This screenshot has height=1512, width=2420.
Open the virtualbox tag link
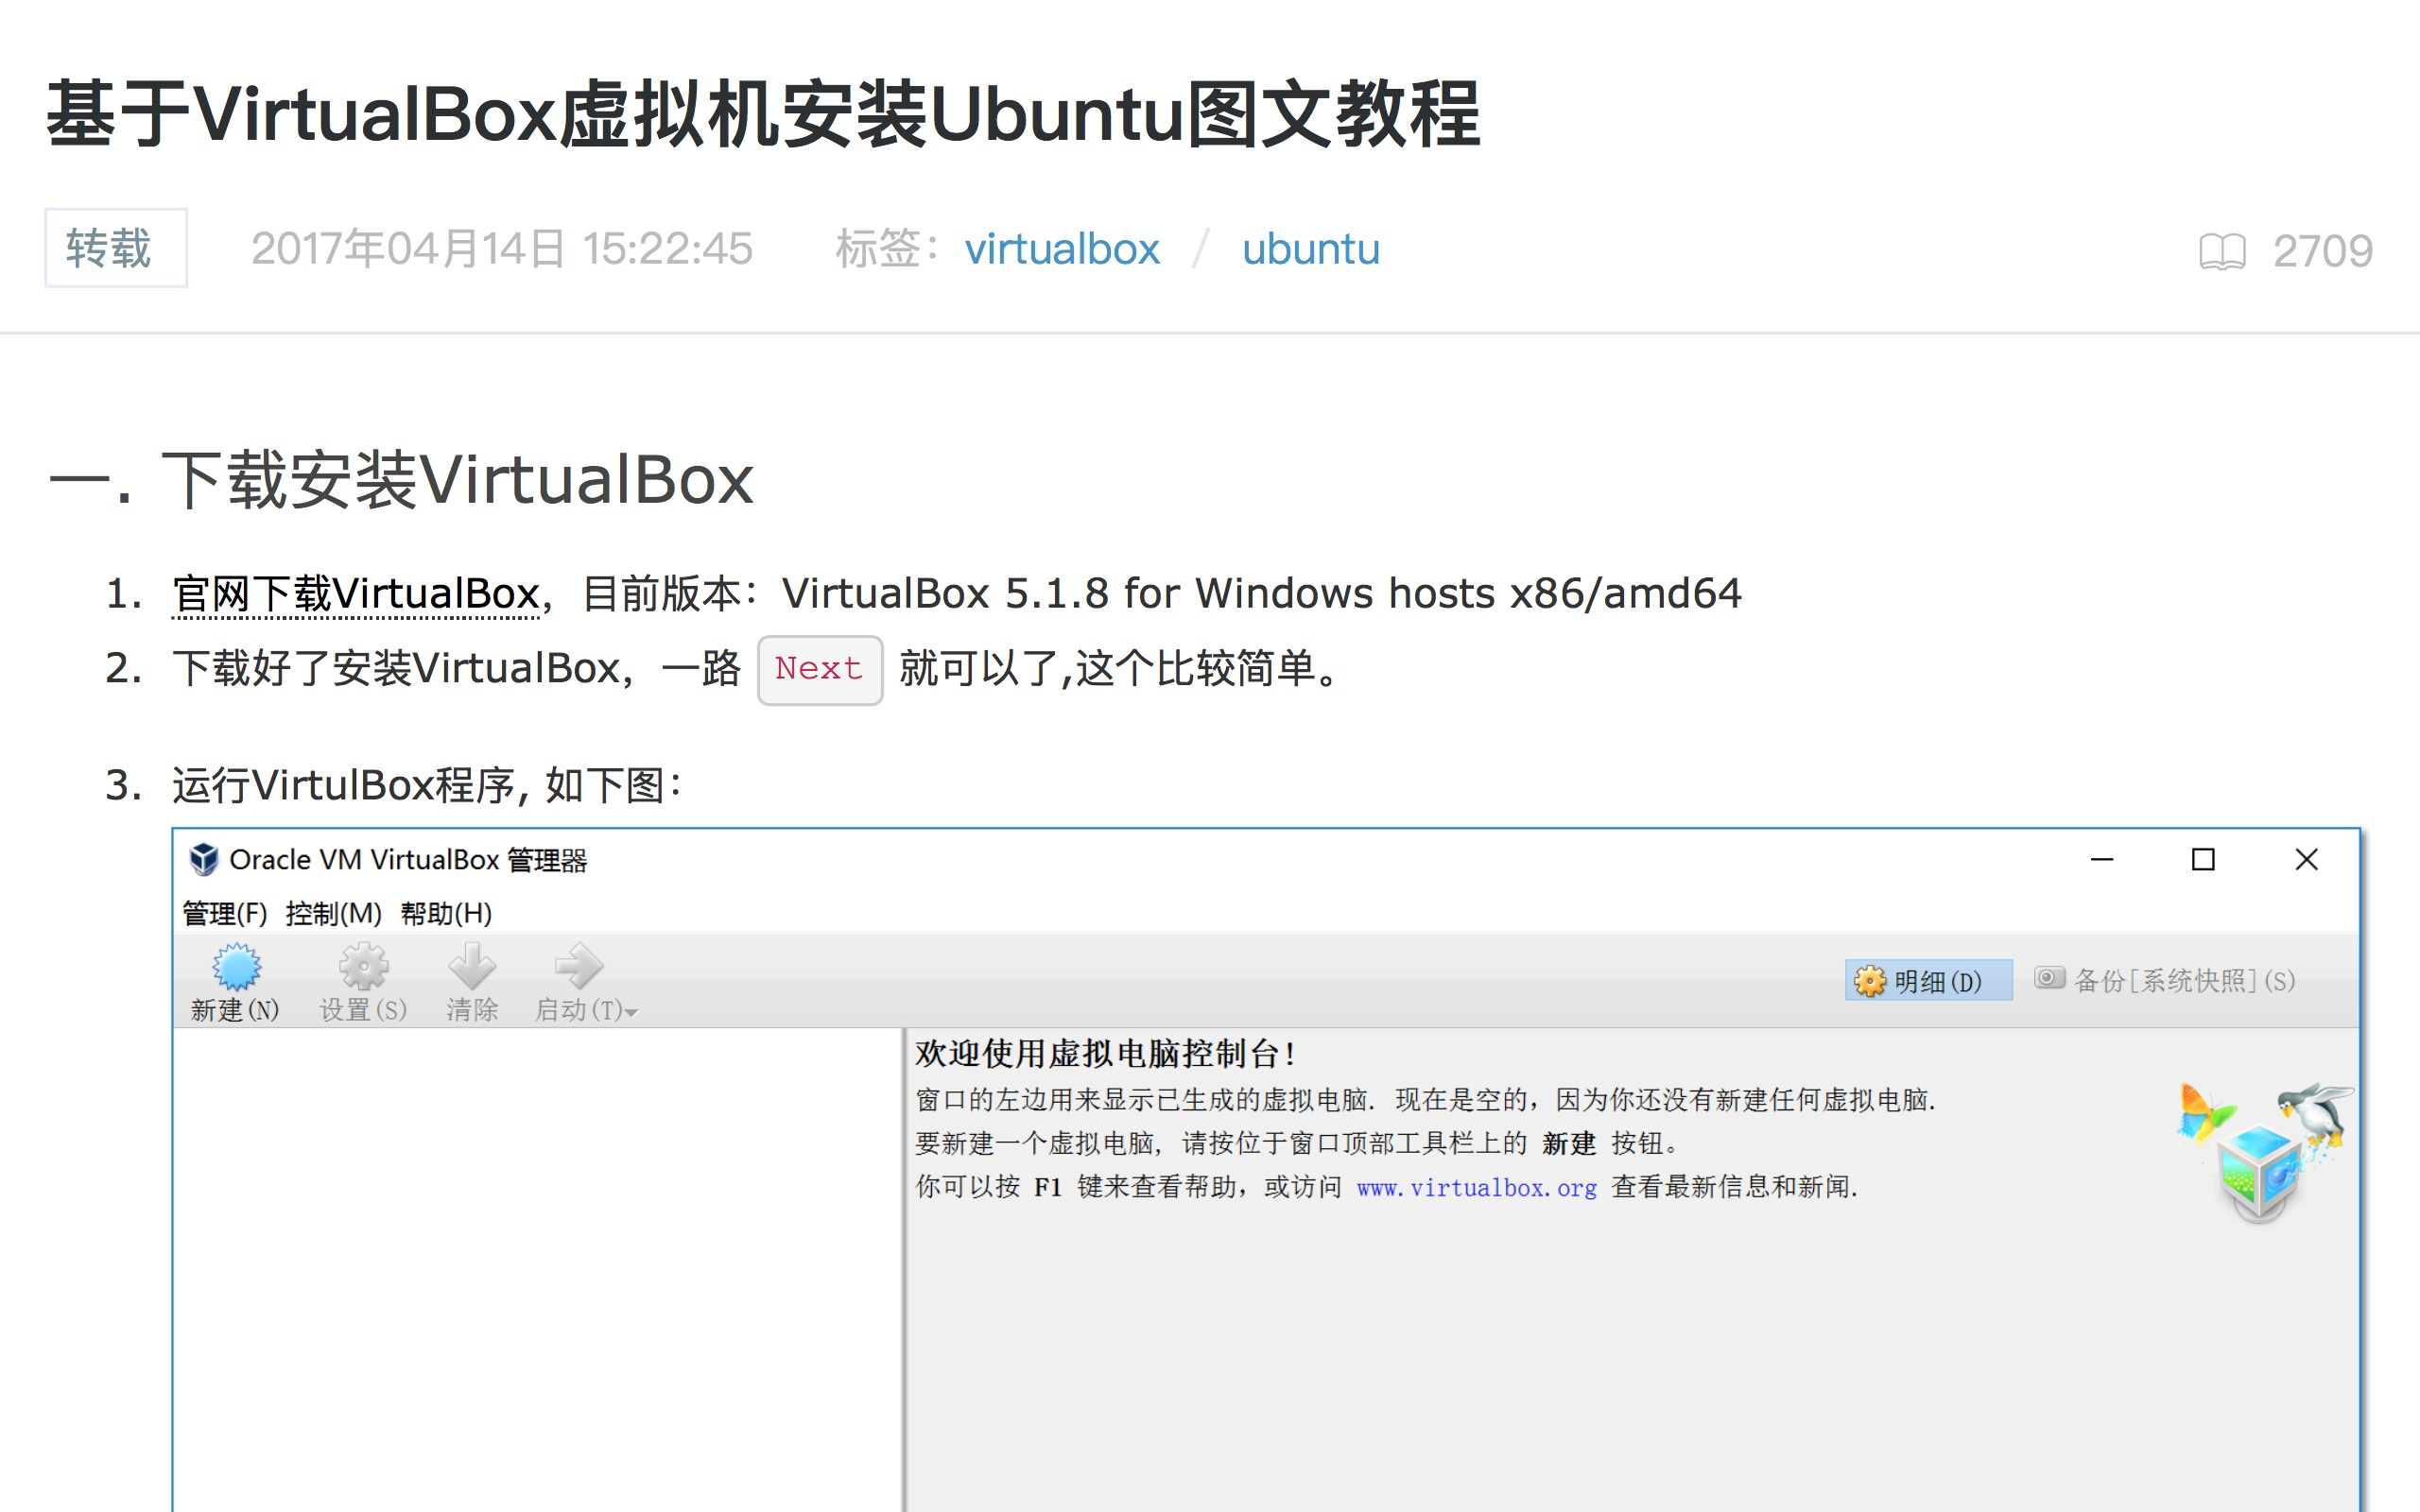pos(1061,249)
